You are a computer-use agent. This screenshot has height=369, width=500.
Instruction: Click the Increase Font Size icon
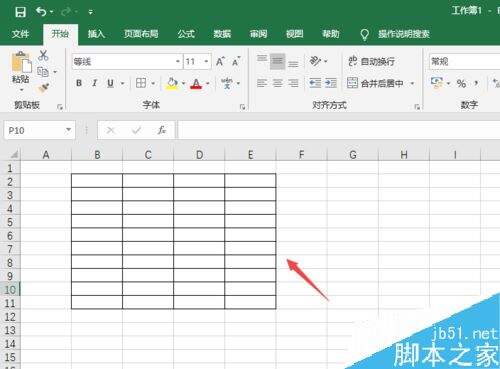(x=220, y=61)
